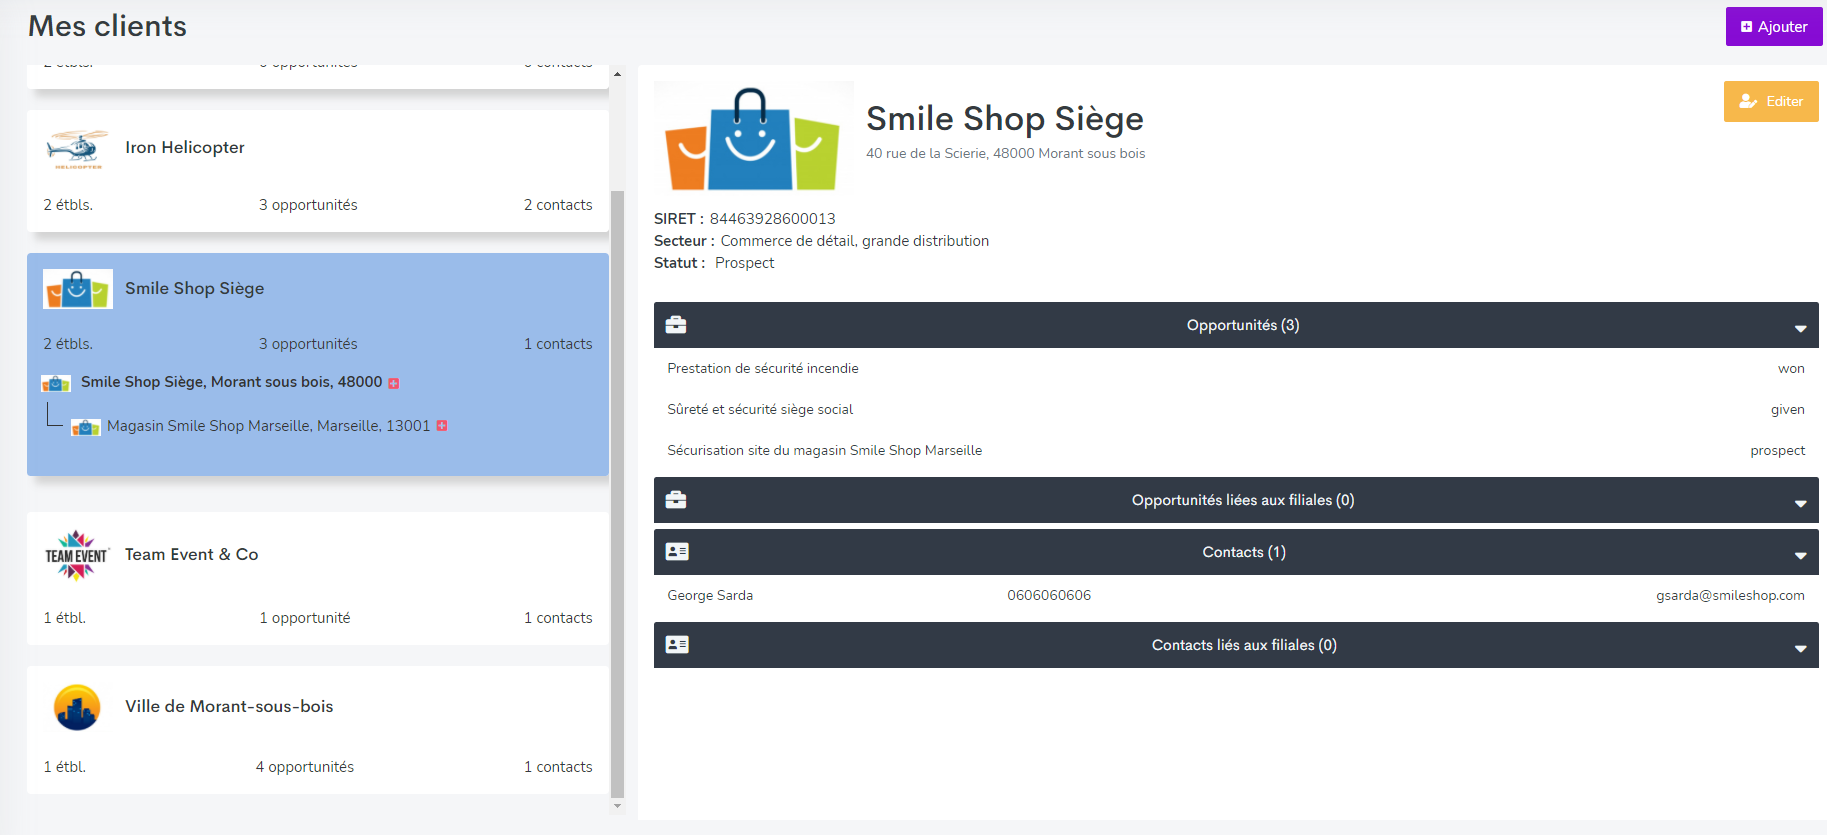Click email gsarda@smileshop.com
Screen dimensions: 1827x835
pos(1730,595)
